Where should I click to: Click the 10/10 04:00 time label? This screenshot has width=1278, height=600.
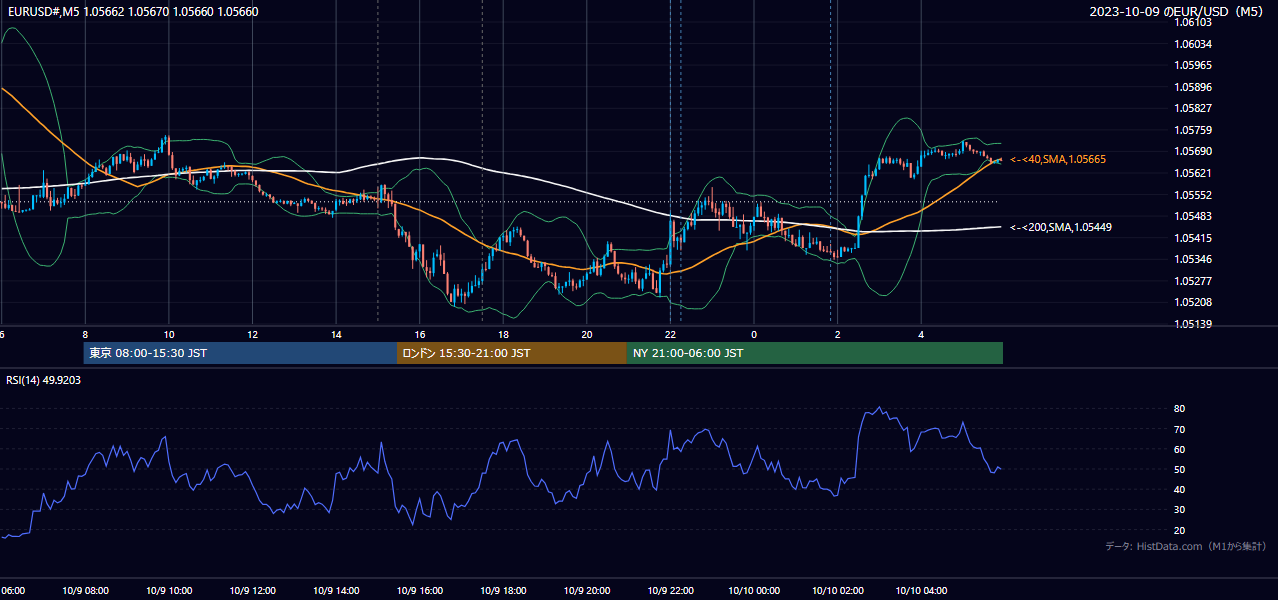(921, 591)
